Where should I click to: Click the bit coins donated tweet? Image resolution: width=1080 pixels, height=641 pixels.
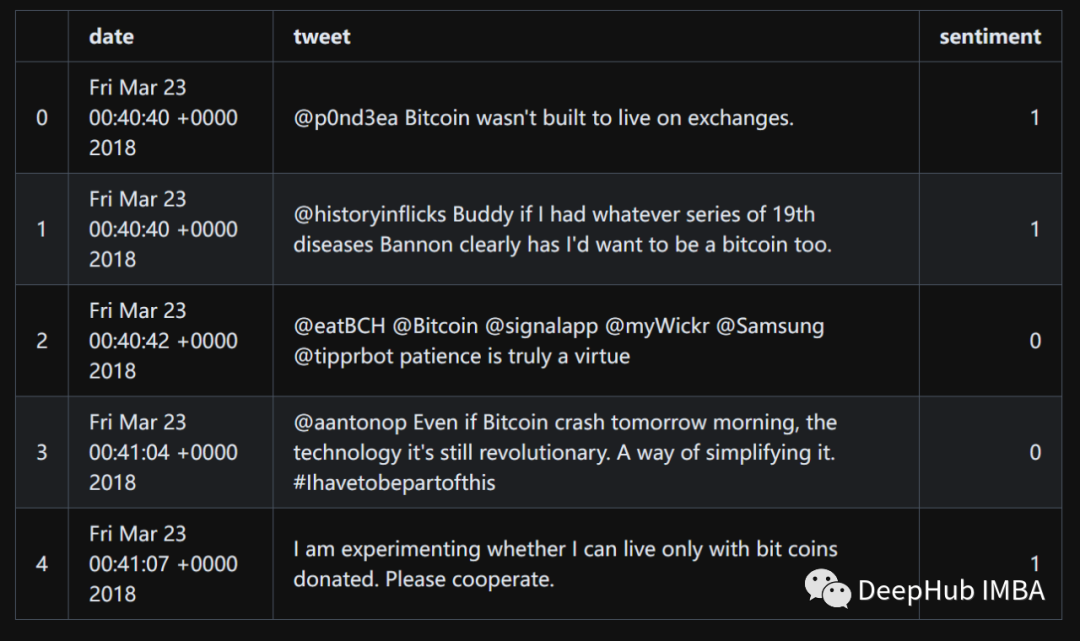565,564
